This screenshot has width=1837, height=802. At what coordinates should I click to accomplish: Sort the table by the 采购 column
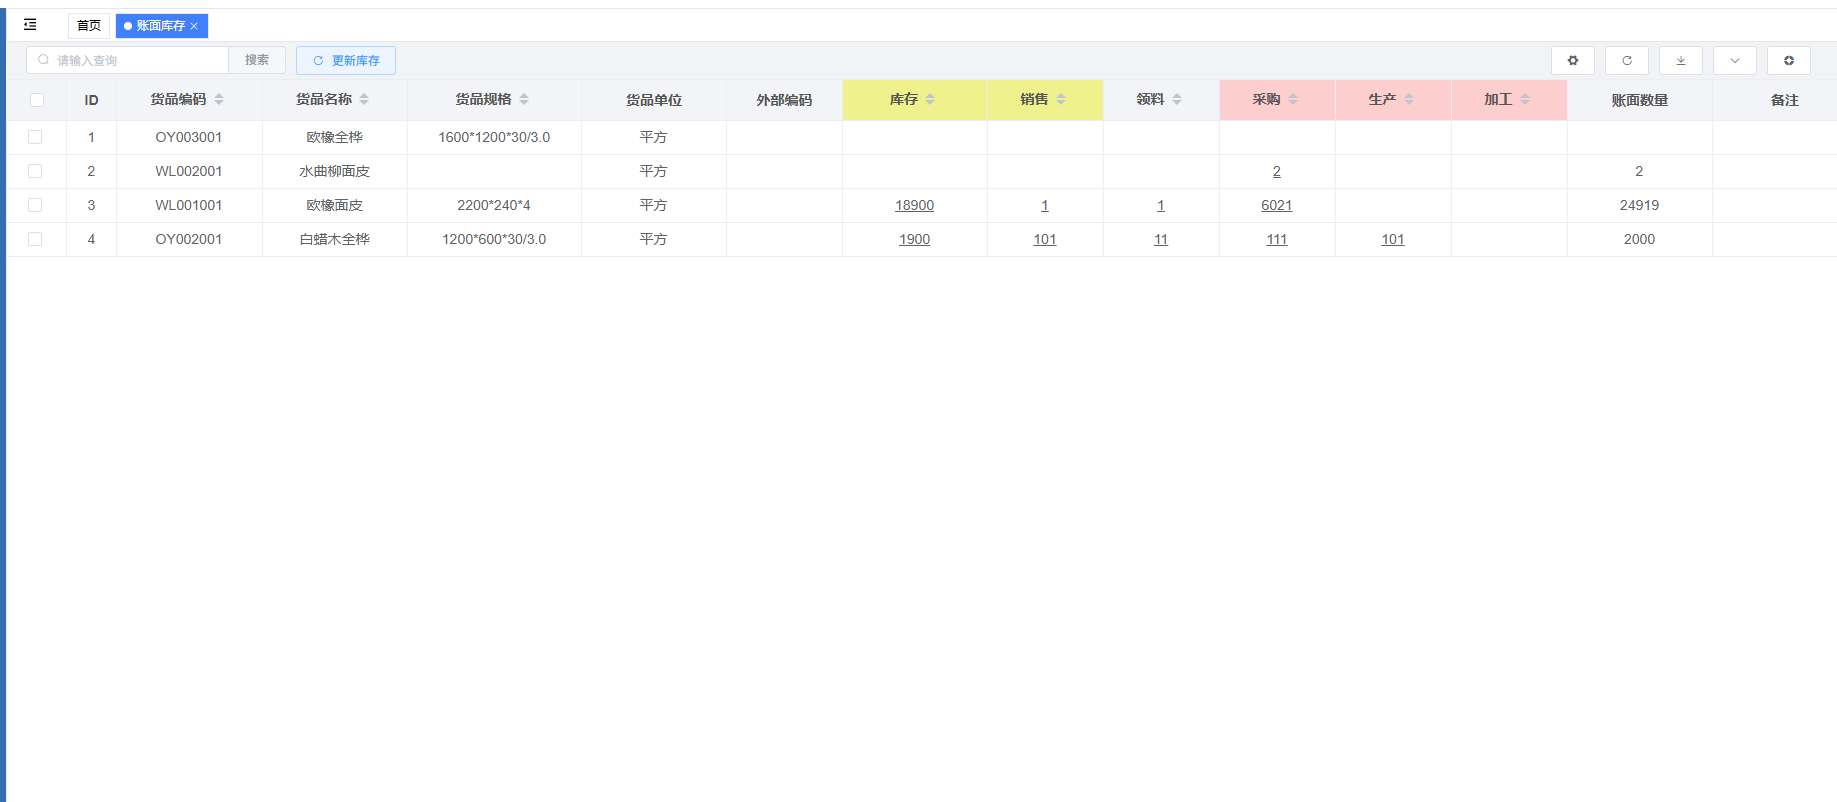(x=1292, y=100)
